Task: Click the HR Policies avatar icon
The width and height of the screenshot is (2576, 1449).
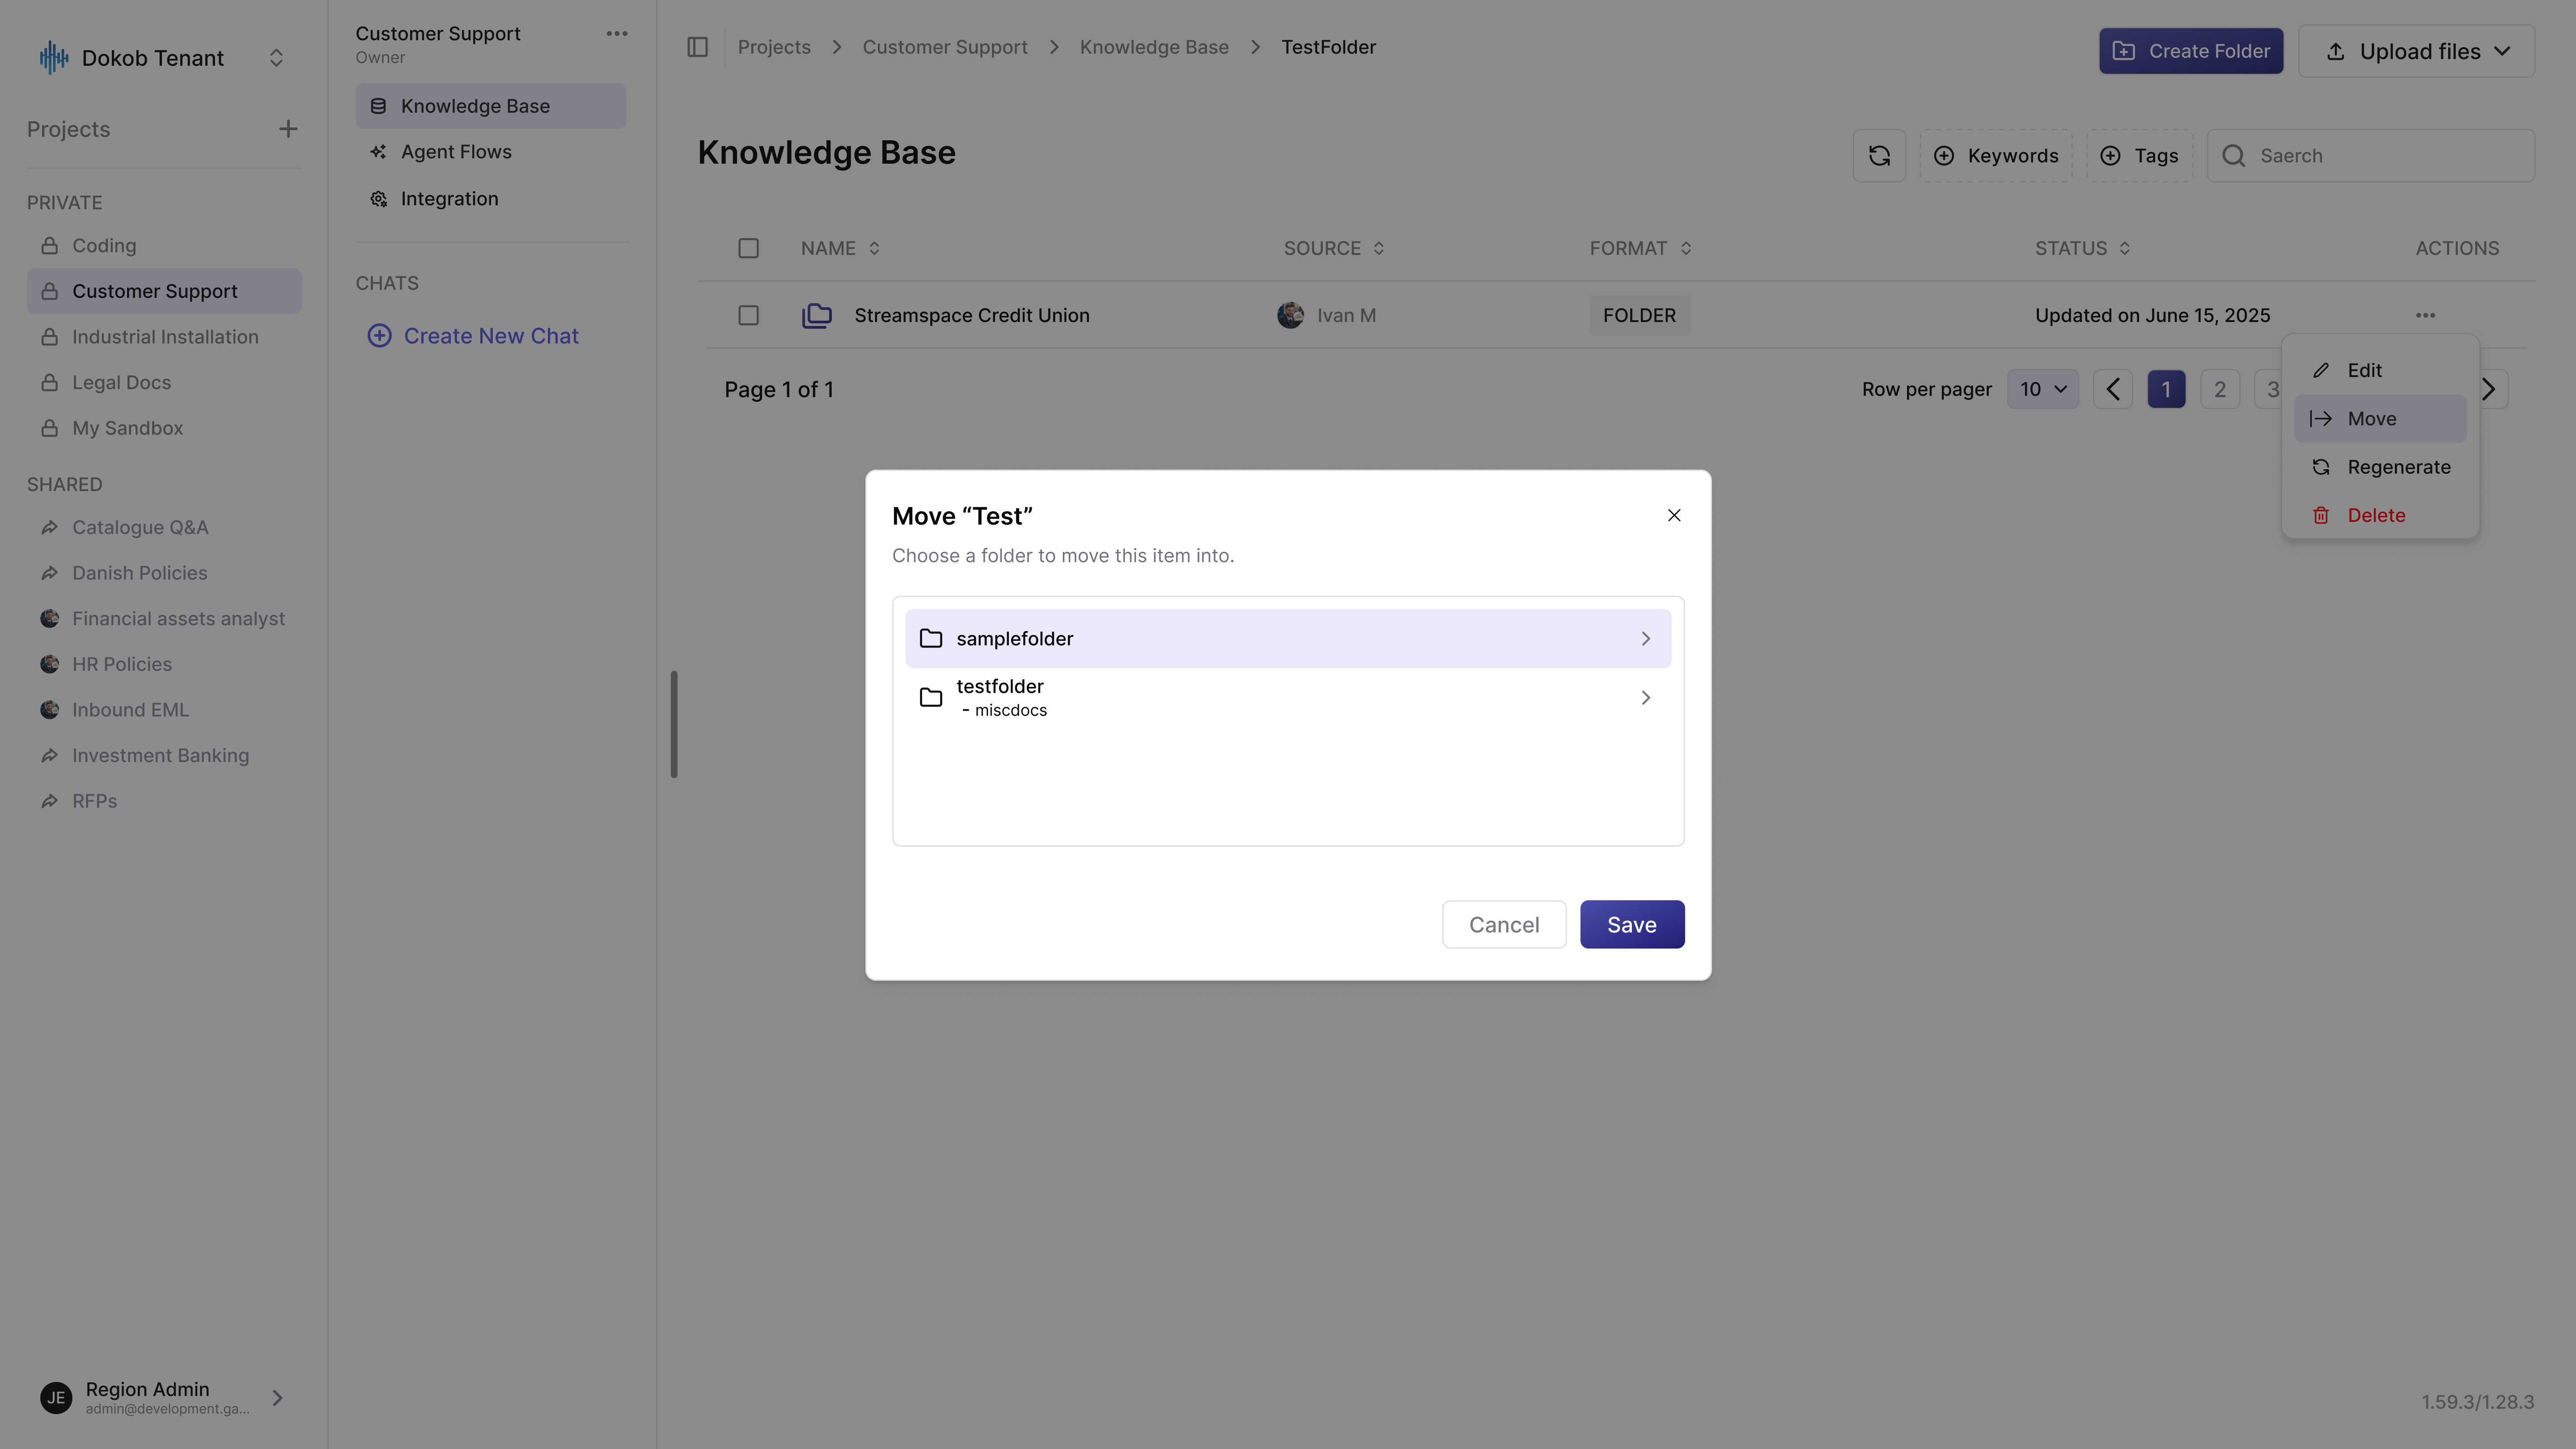Action: coord(49,665)
